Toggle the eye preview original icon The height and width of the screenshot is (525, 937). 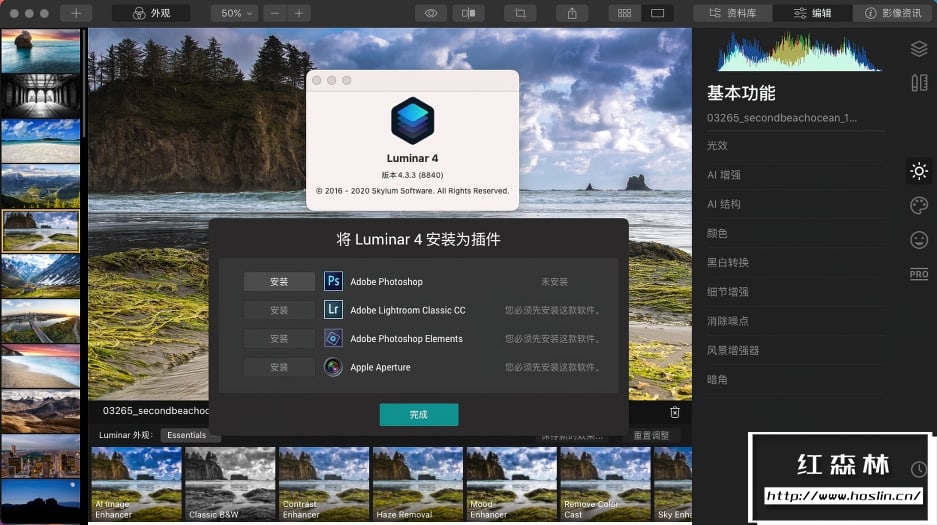tap(431, 13)
